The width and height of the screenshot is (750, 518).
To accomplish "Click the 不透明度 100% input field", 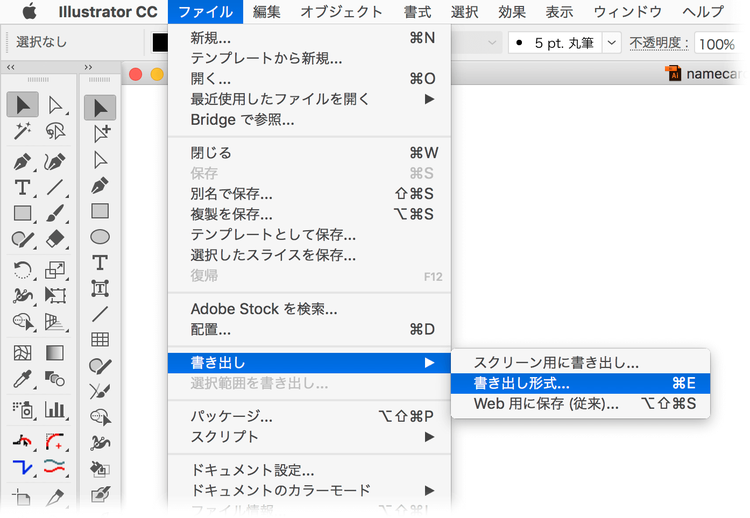I will click(x=720, y=44).
